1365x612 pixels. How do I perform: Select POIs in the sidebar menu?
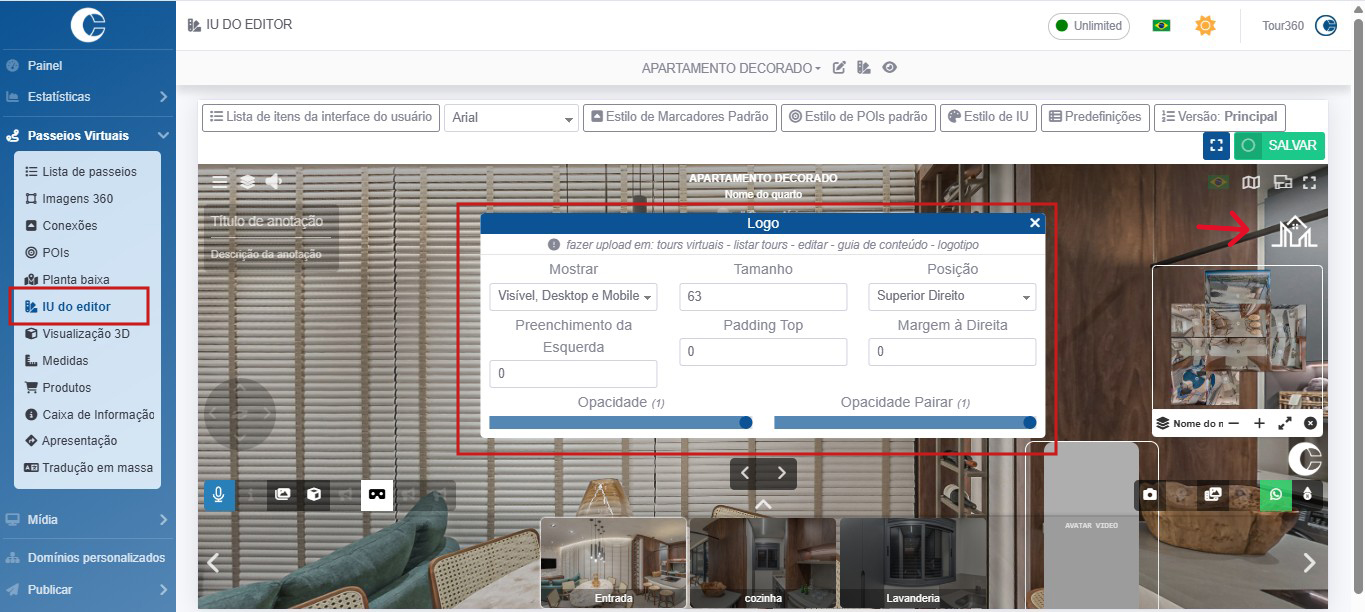click(55, 253)
